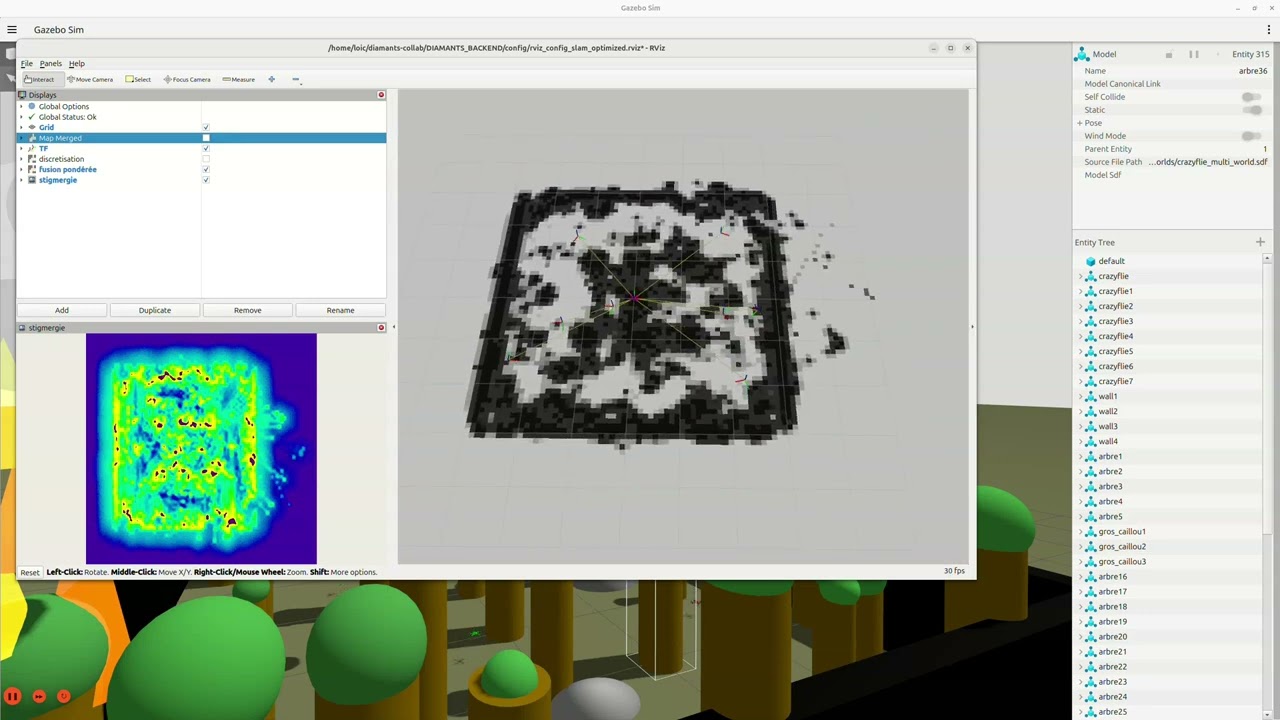Select the Select tool in the toolbar
The image size is (1280, 720).
pyautogui.click(x=139, y=79)
